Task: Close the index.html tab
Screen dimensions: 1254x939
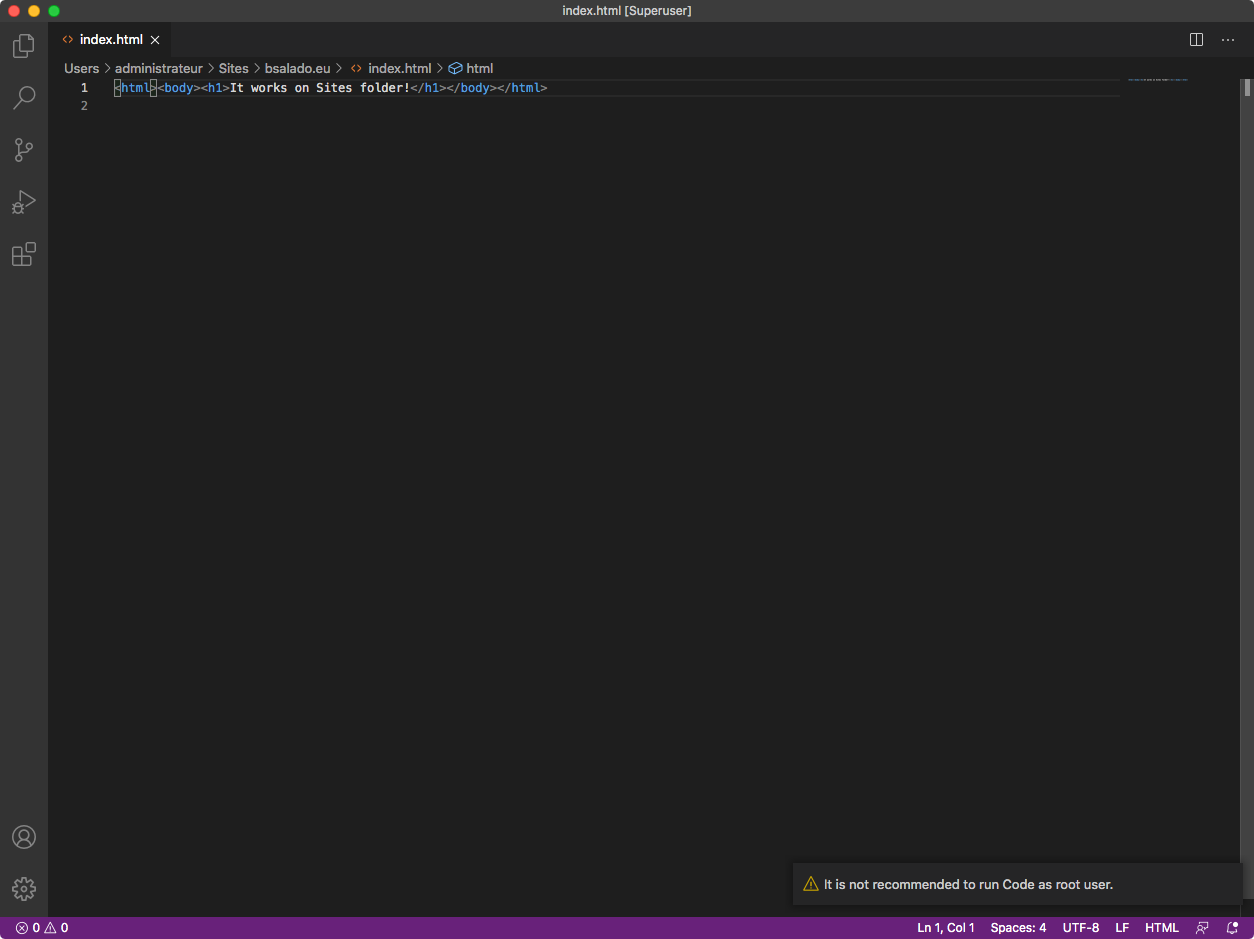Action: point(155,40)
